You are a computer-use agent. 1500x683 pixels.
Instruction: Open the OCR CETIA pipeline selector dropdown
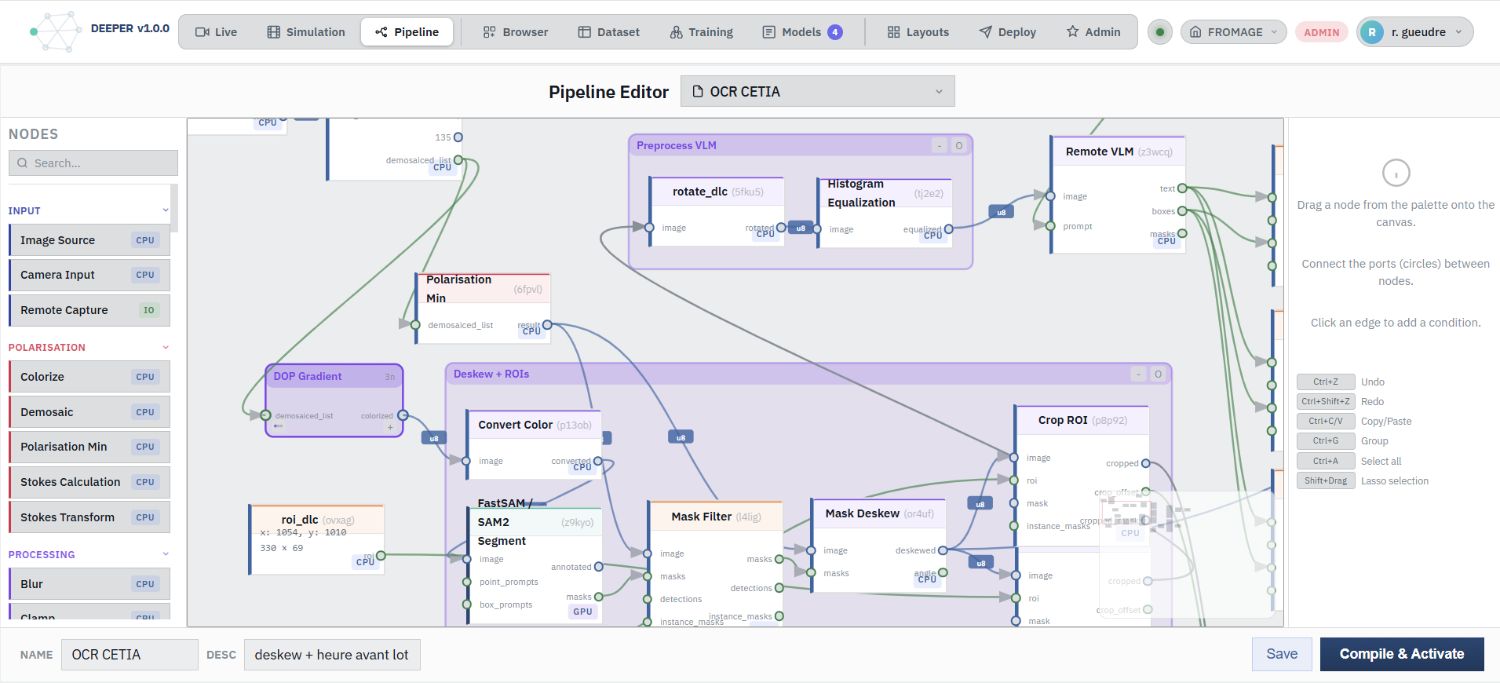click(x=817, y=91)
